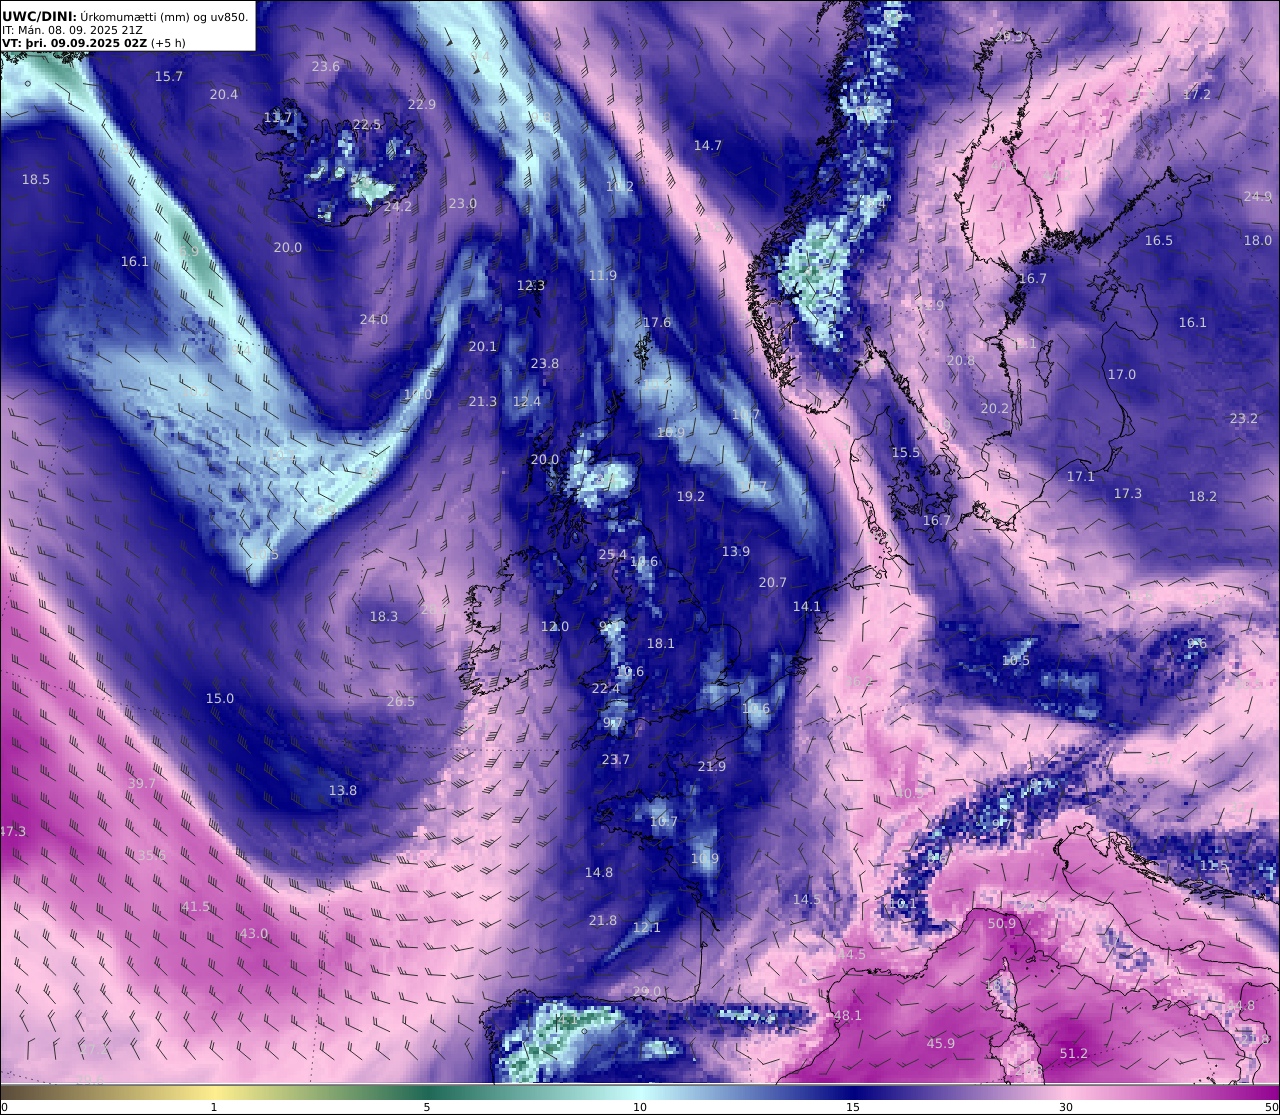The height and width of the screenshot is (1115, 1280).
Task: Click the 20.2 value over southern Sweden
Action: click(995, 409)
